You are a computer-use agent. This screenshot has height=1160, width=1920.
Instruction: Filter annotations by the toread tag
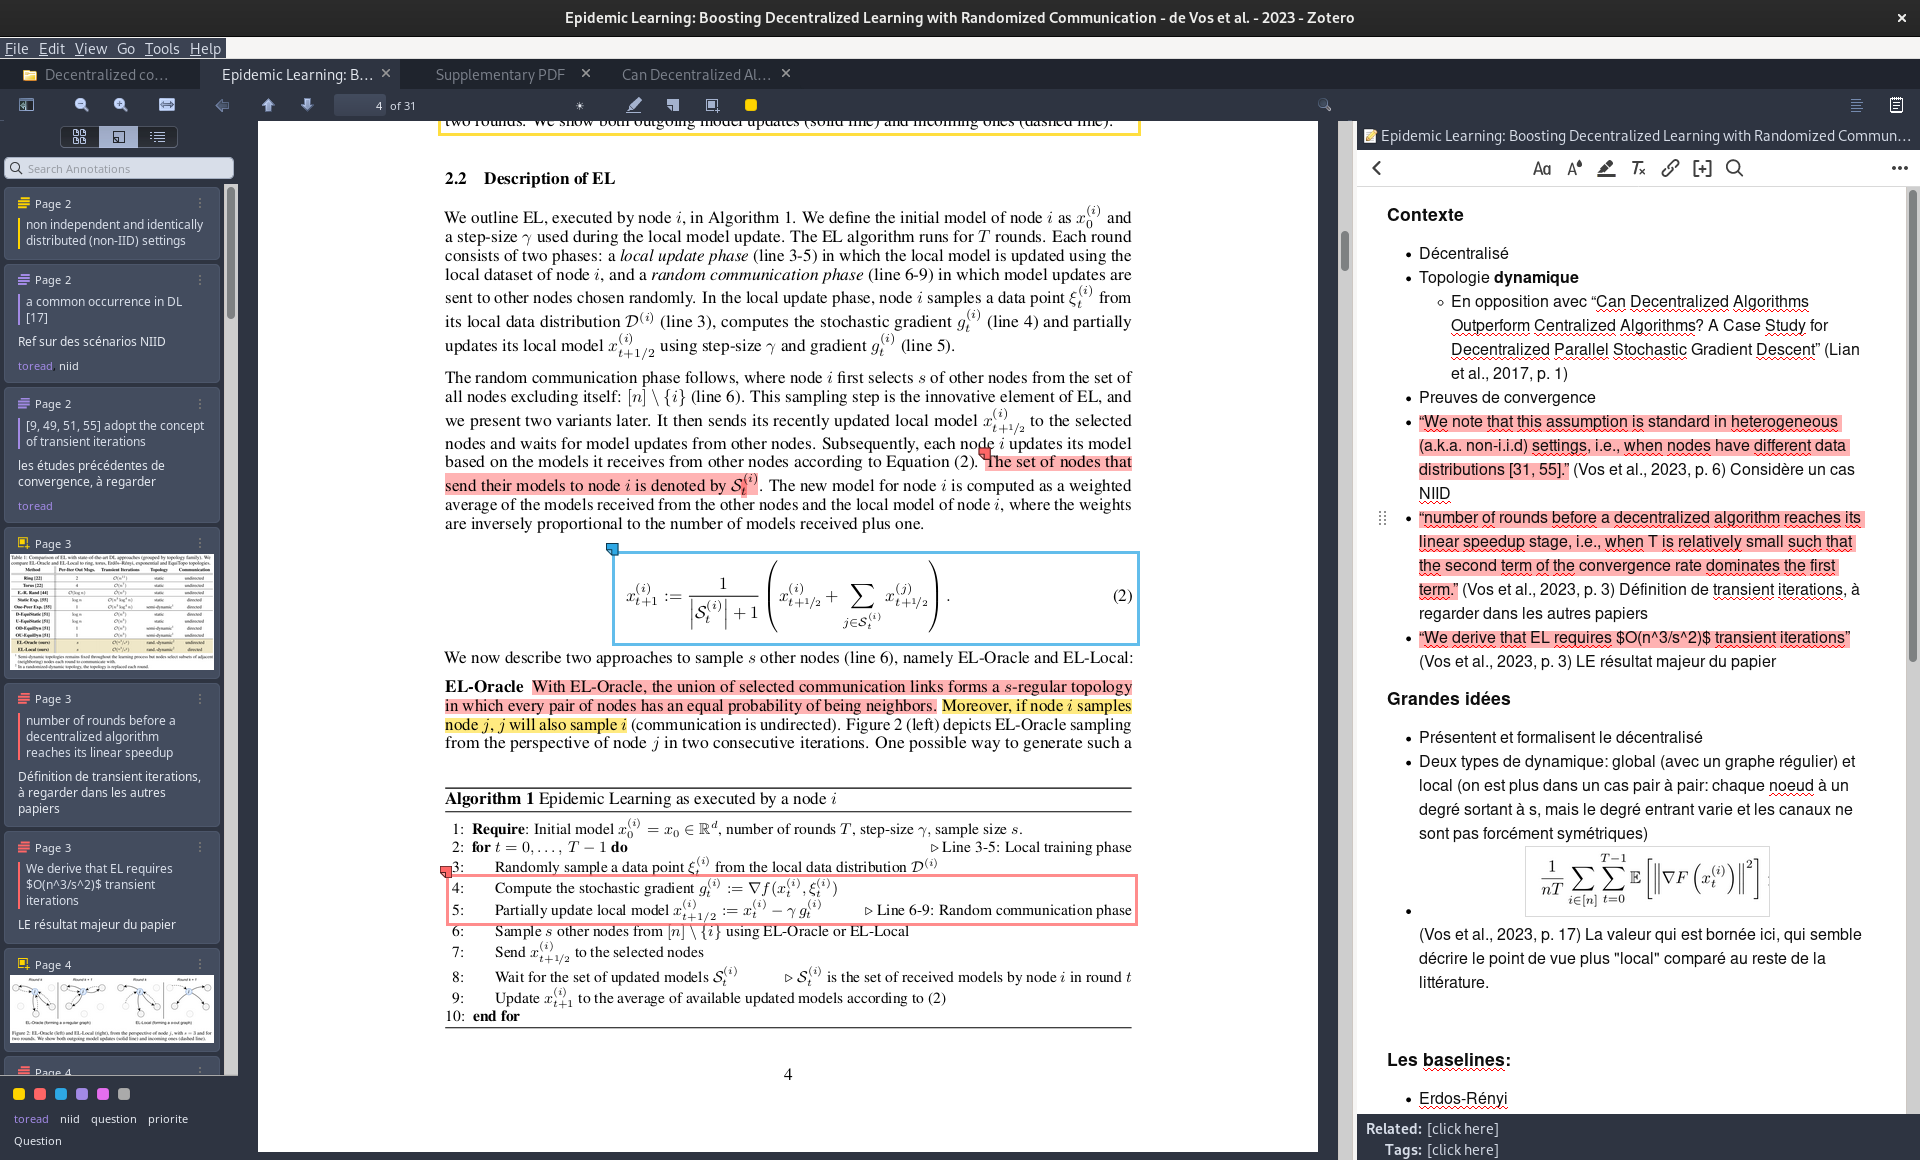click(x=31, y=1119)
